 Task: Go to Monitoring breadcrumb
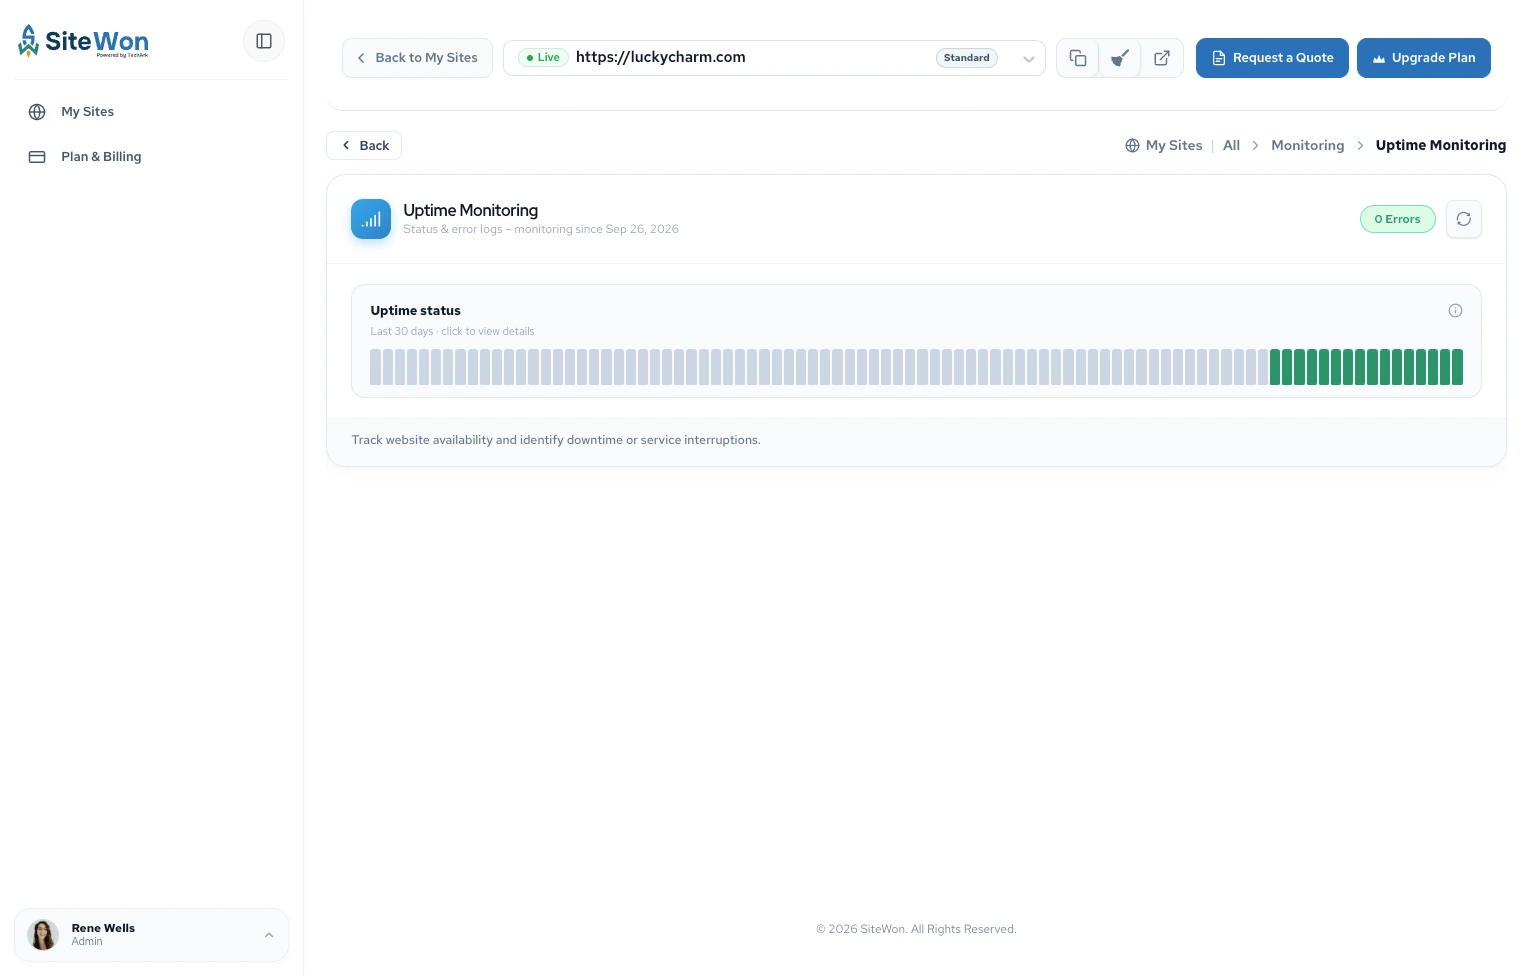(x=1307, y=146)
